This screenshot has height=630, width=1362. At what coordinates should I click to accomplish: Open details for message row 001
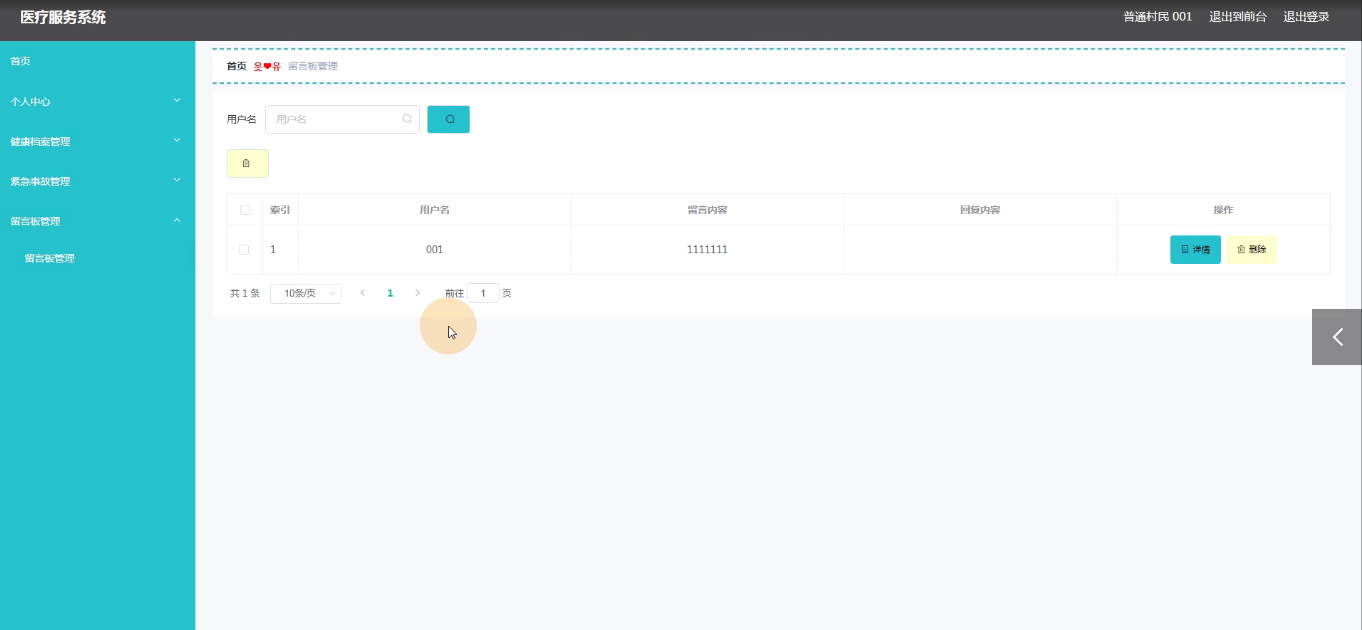click(x=1195, y=249)
